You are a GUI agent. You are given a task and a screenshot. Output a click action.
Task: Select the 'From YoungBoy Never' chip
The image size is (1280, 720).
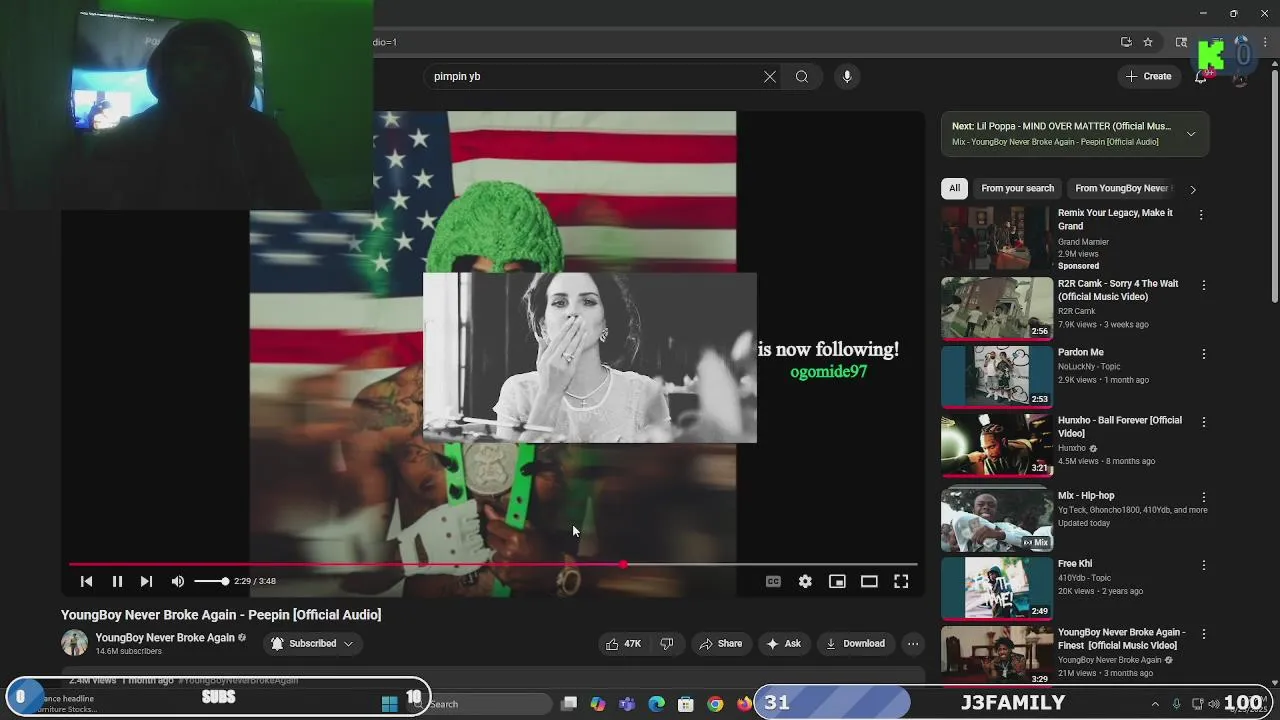1123,188
